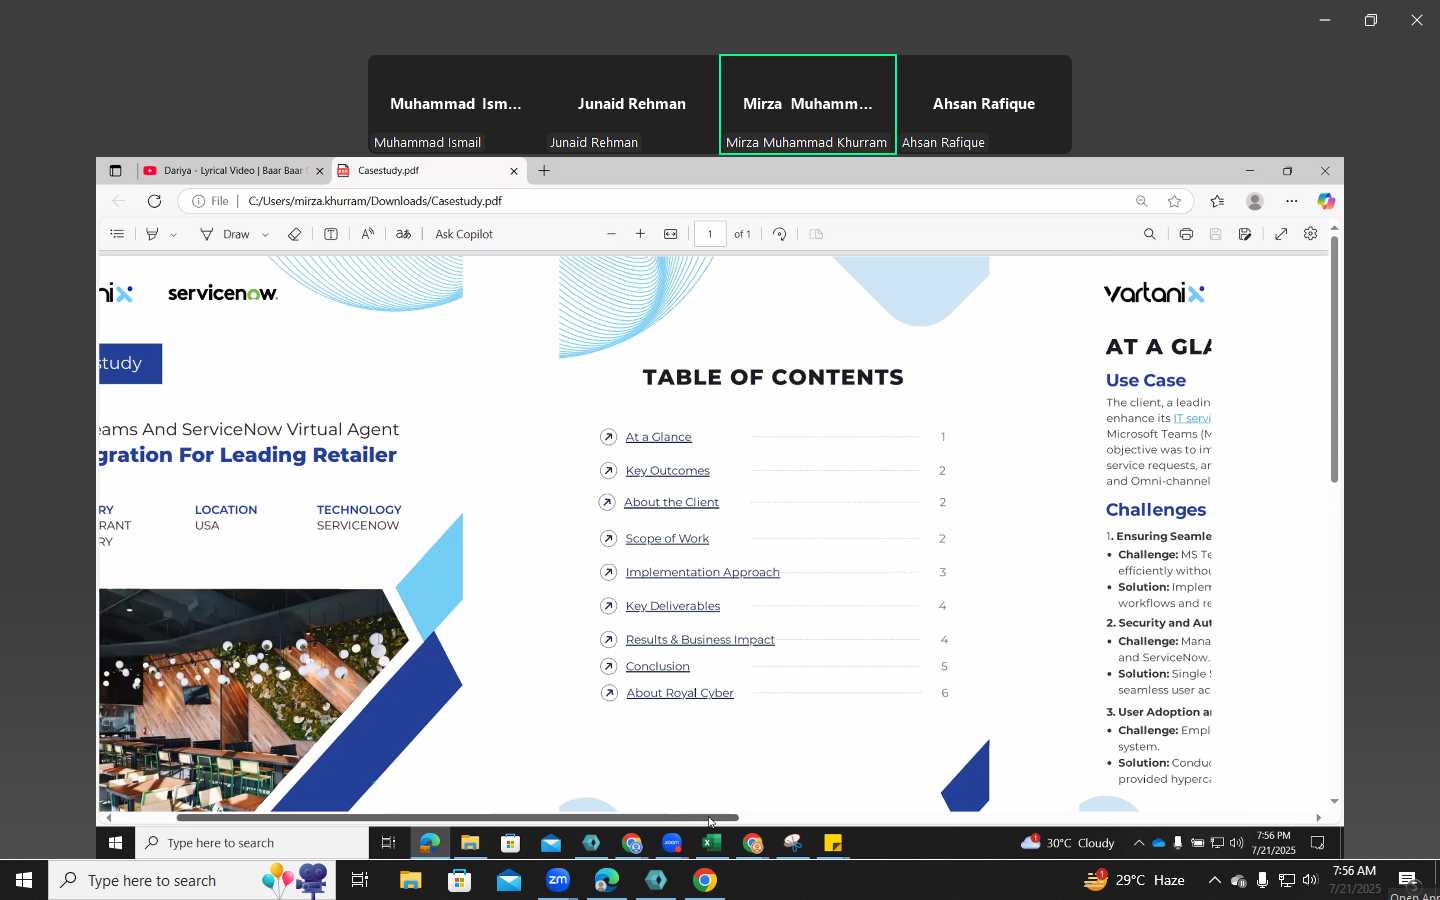Screen dimensions: 1440x900
Task: Open the 29°C Haze weather widget
Action: point(1134,881)
